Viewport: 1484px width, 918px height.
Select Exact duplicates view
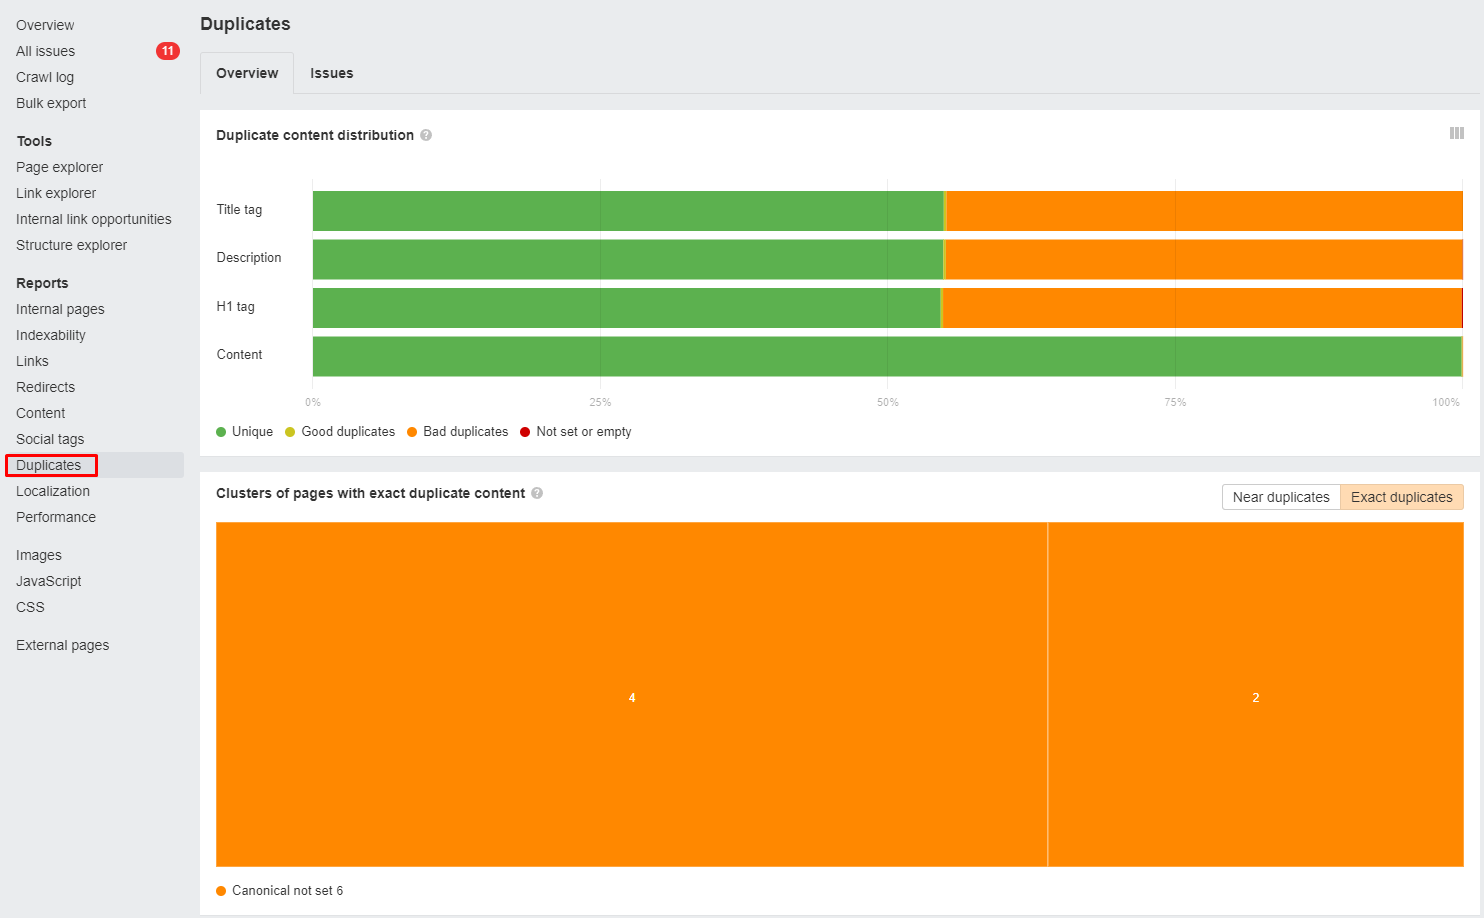pyautogui.click(x=1401, y=497)
